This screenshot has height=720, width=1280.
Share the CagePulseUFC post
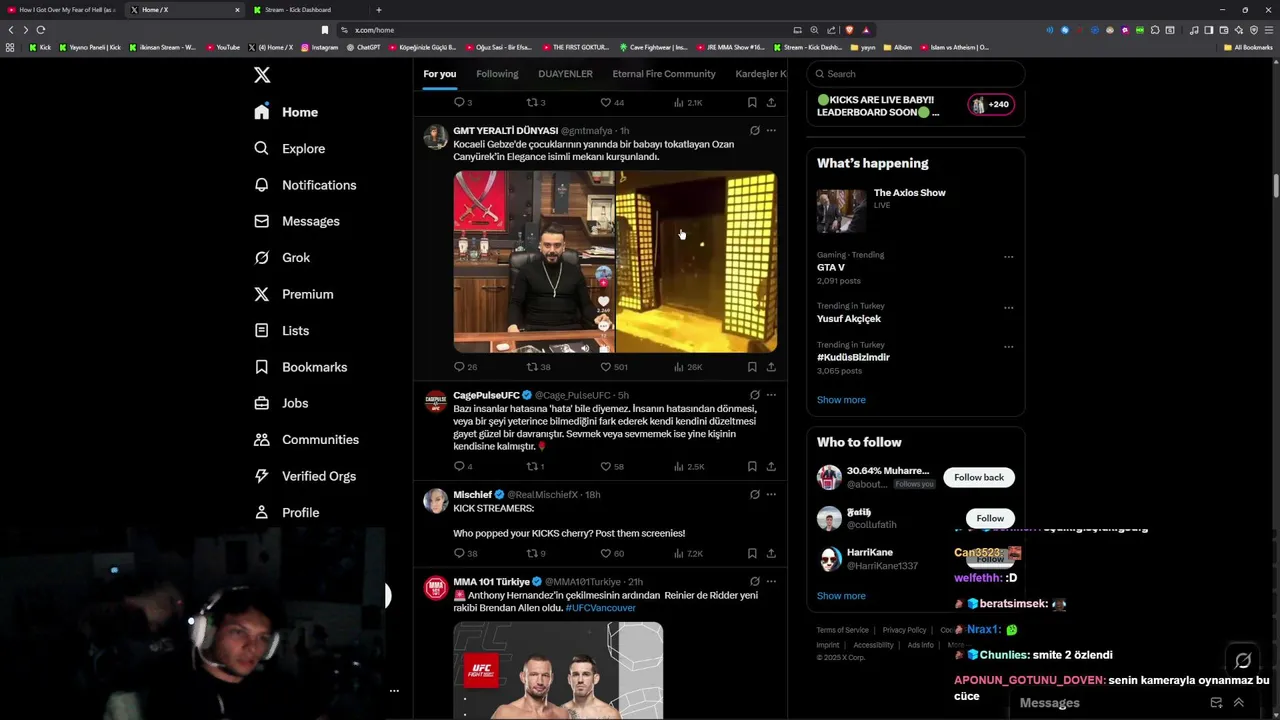(x=771, y=466)
